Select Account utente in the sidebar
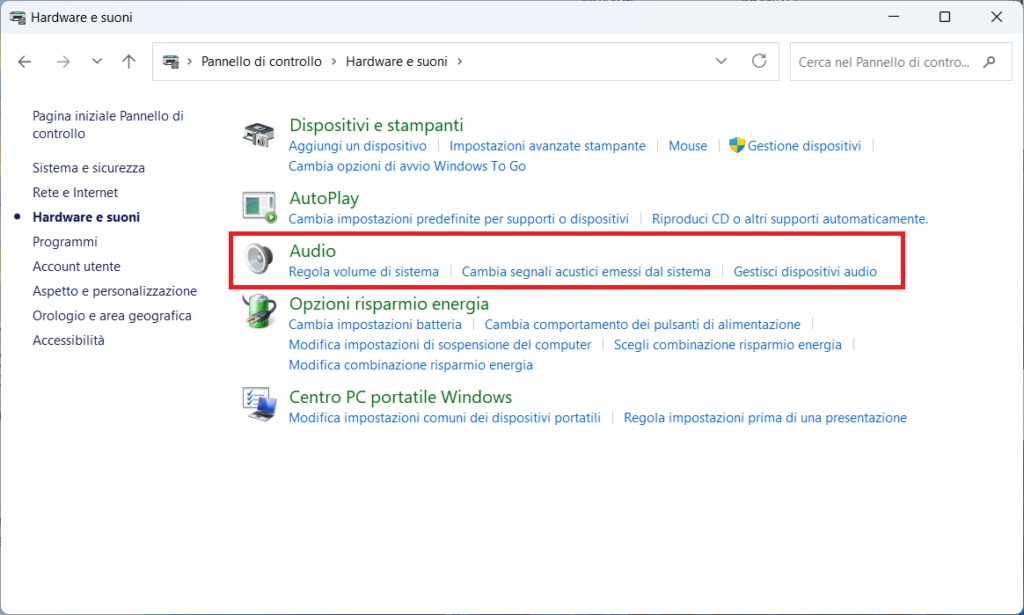This screenshot has height=615, width=1024. pos(76,267)
